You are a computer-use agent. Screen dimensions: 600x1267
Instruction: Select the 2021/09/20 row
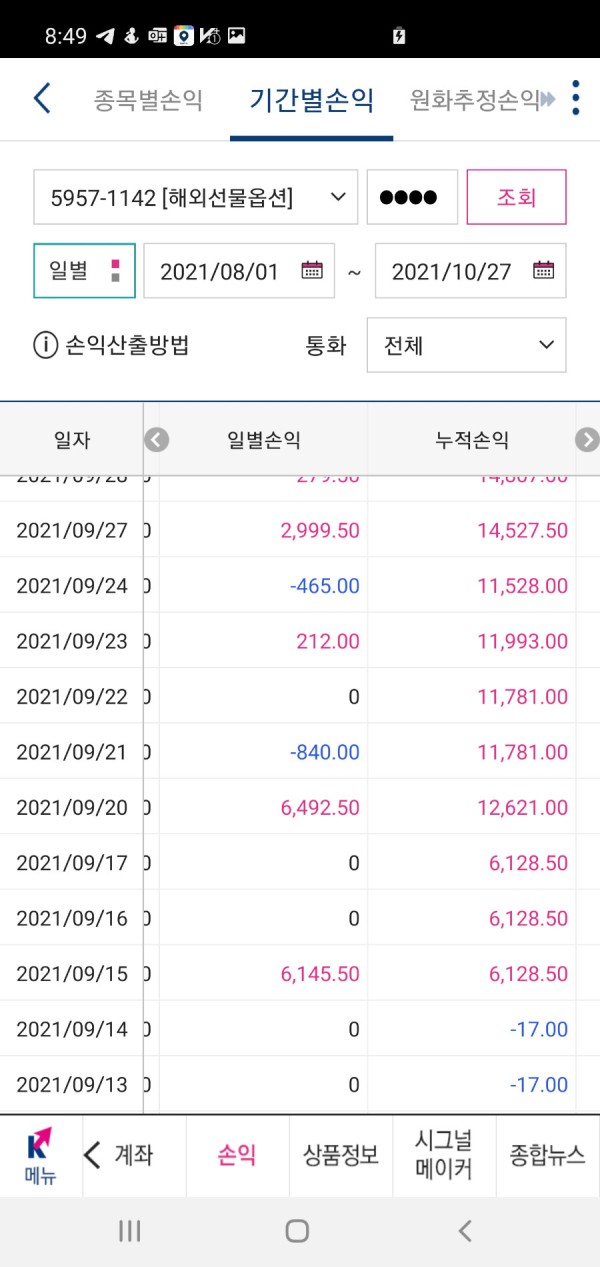click(x=300, y=807)
